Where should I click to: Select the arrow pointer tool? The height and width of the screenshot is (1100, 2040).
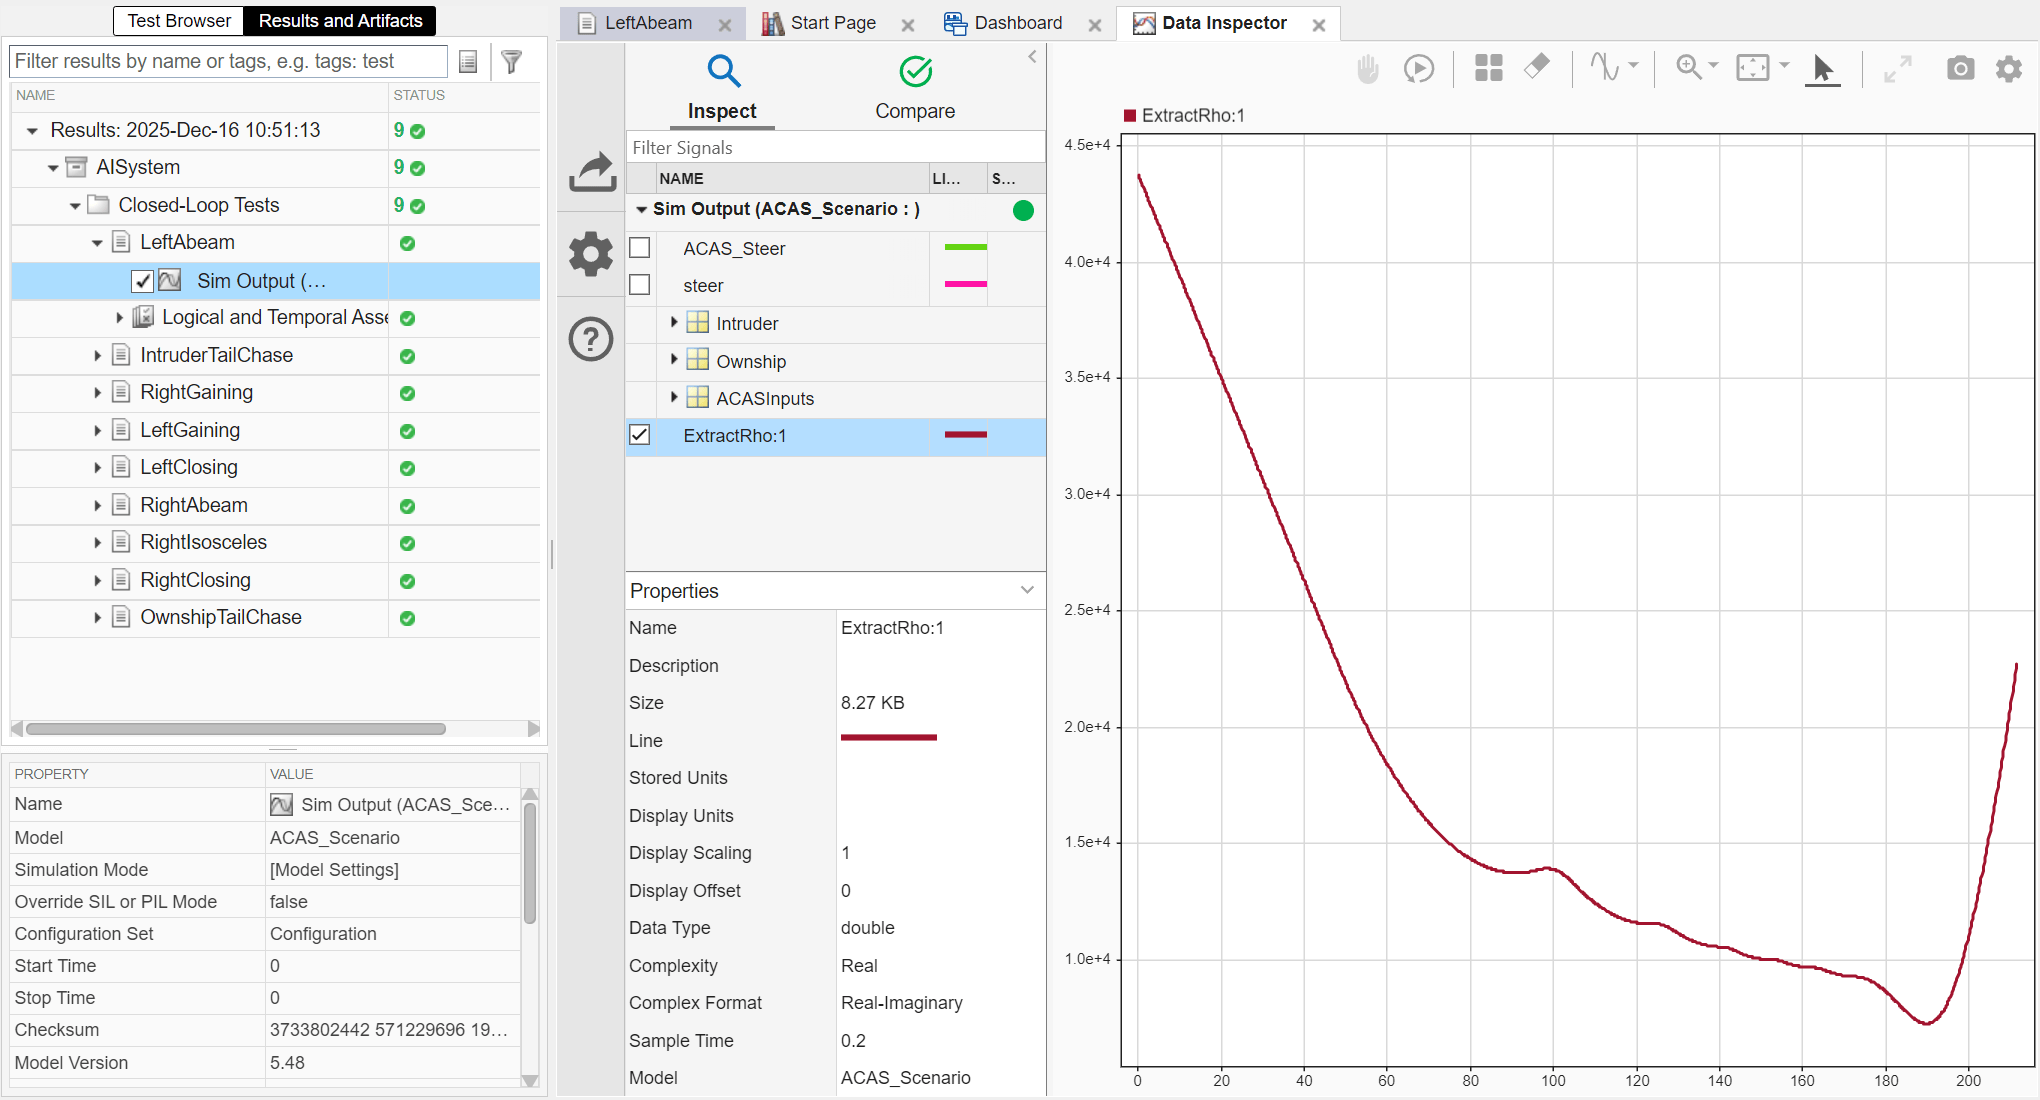1823,69
